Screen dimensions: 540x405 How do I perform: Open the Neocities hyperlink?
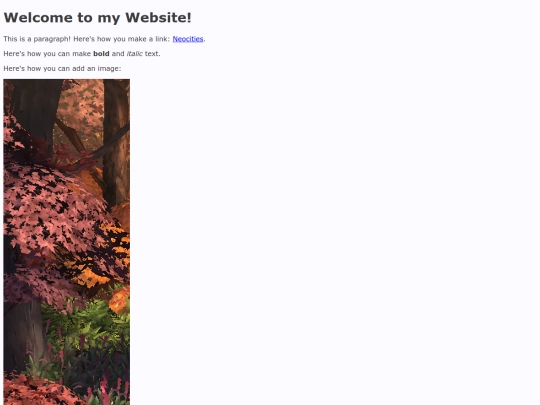pyautogui.click(x=188, y=39)
